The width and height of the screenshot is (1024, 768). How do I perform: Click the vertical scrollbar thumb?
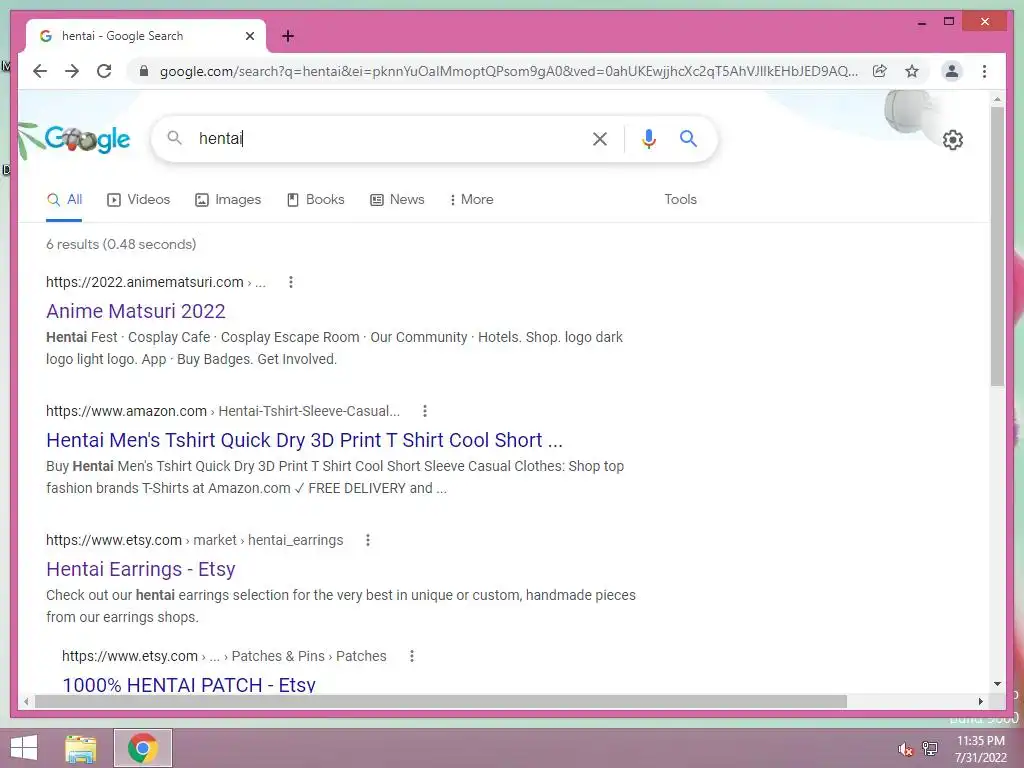click(997, 246)
